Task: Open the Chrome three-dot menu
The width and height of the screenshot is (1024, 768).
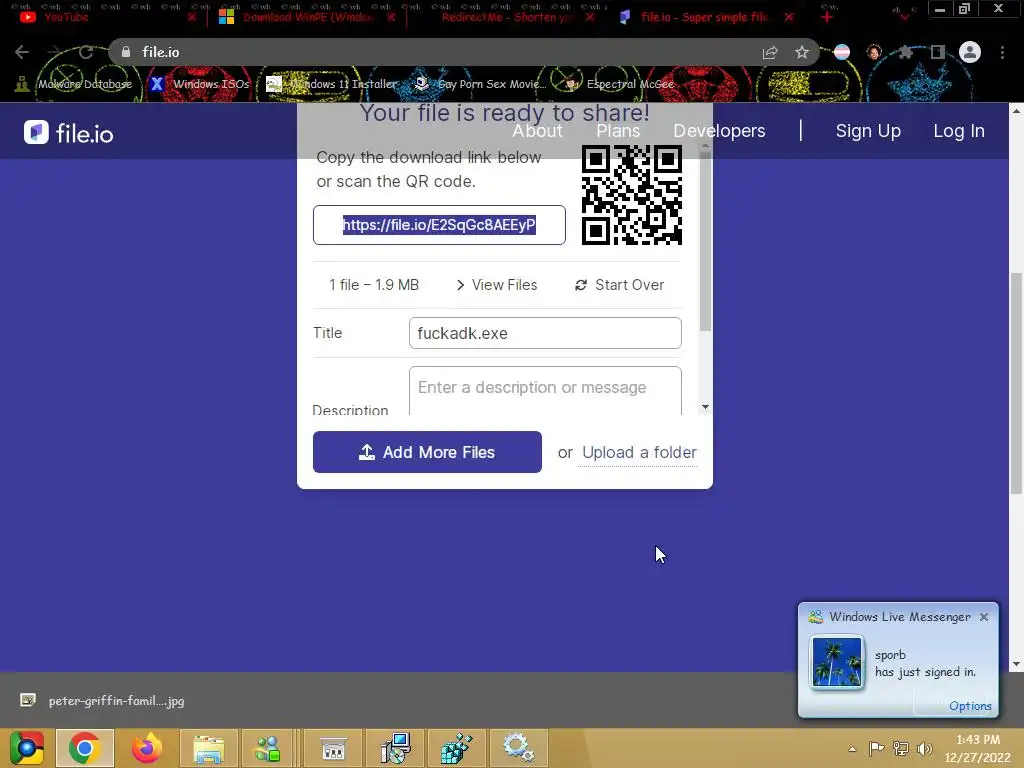Action: tap(1002, 52)
